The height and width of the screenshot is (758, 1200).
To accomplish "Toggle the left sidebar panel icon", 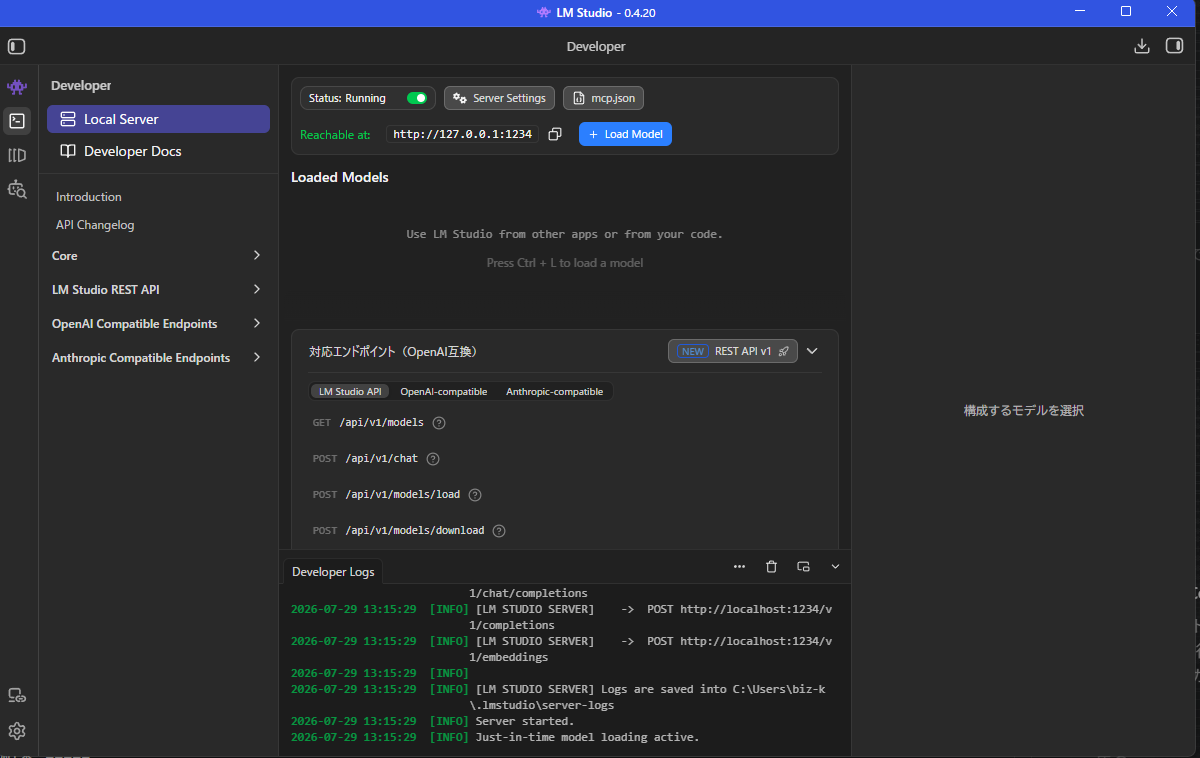I will pyautogui.click(x=17, y=46).
